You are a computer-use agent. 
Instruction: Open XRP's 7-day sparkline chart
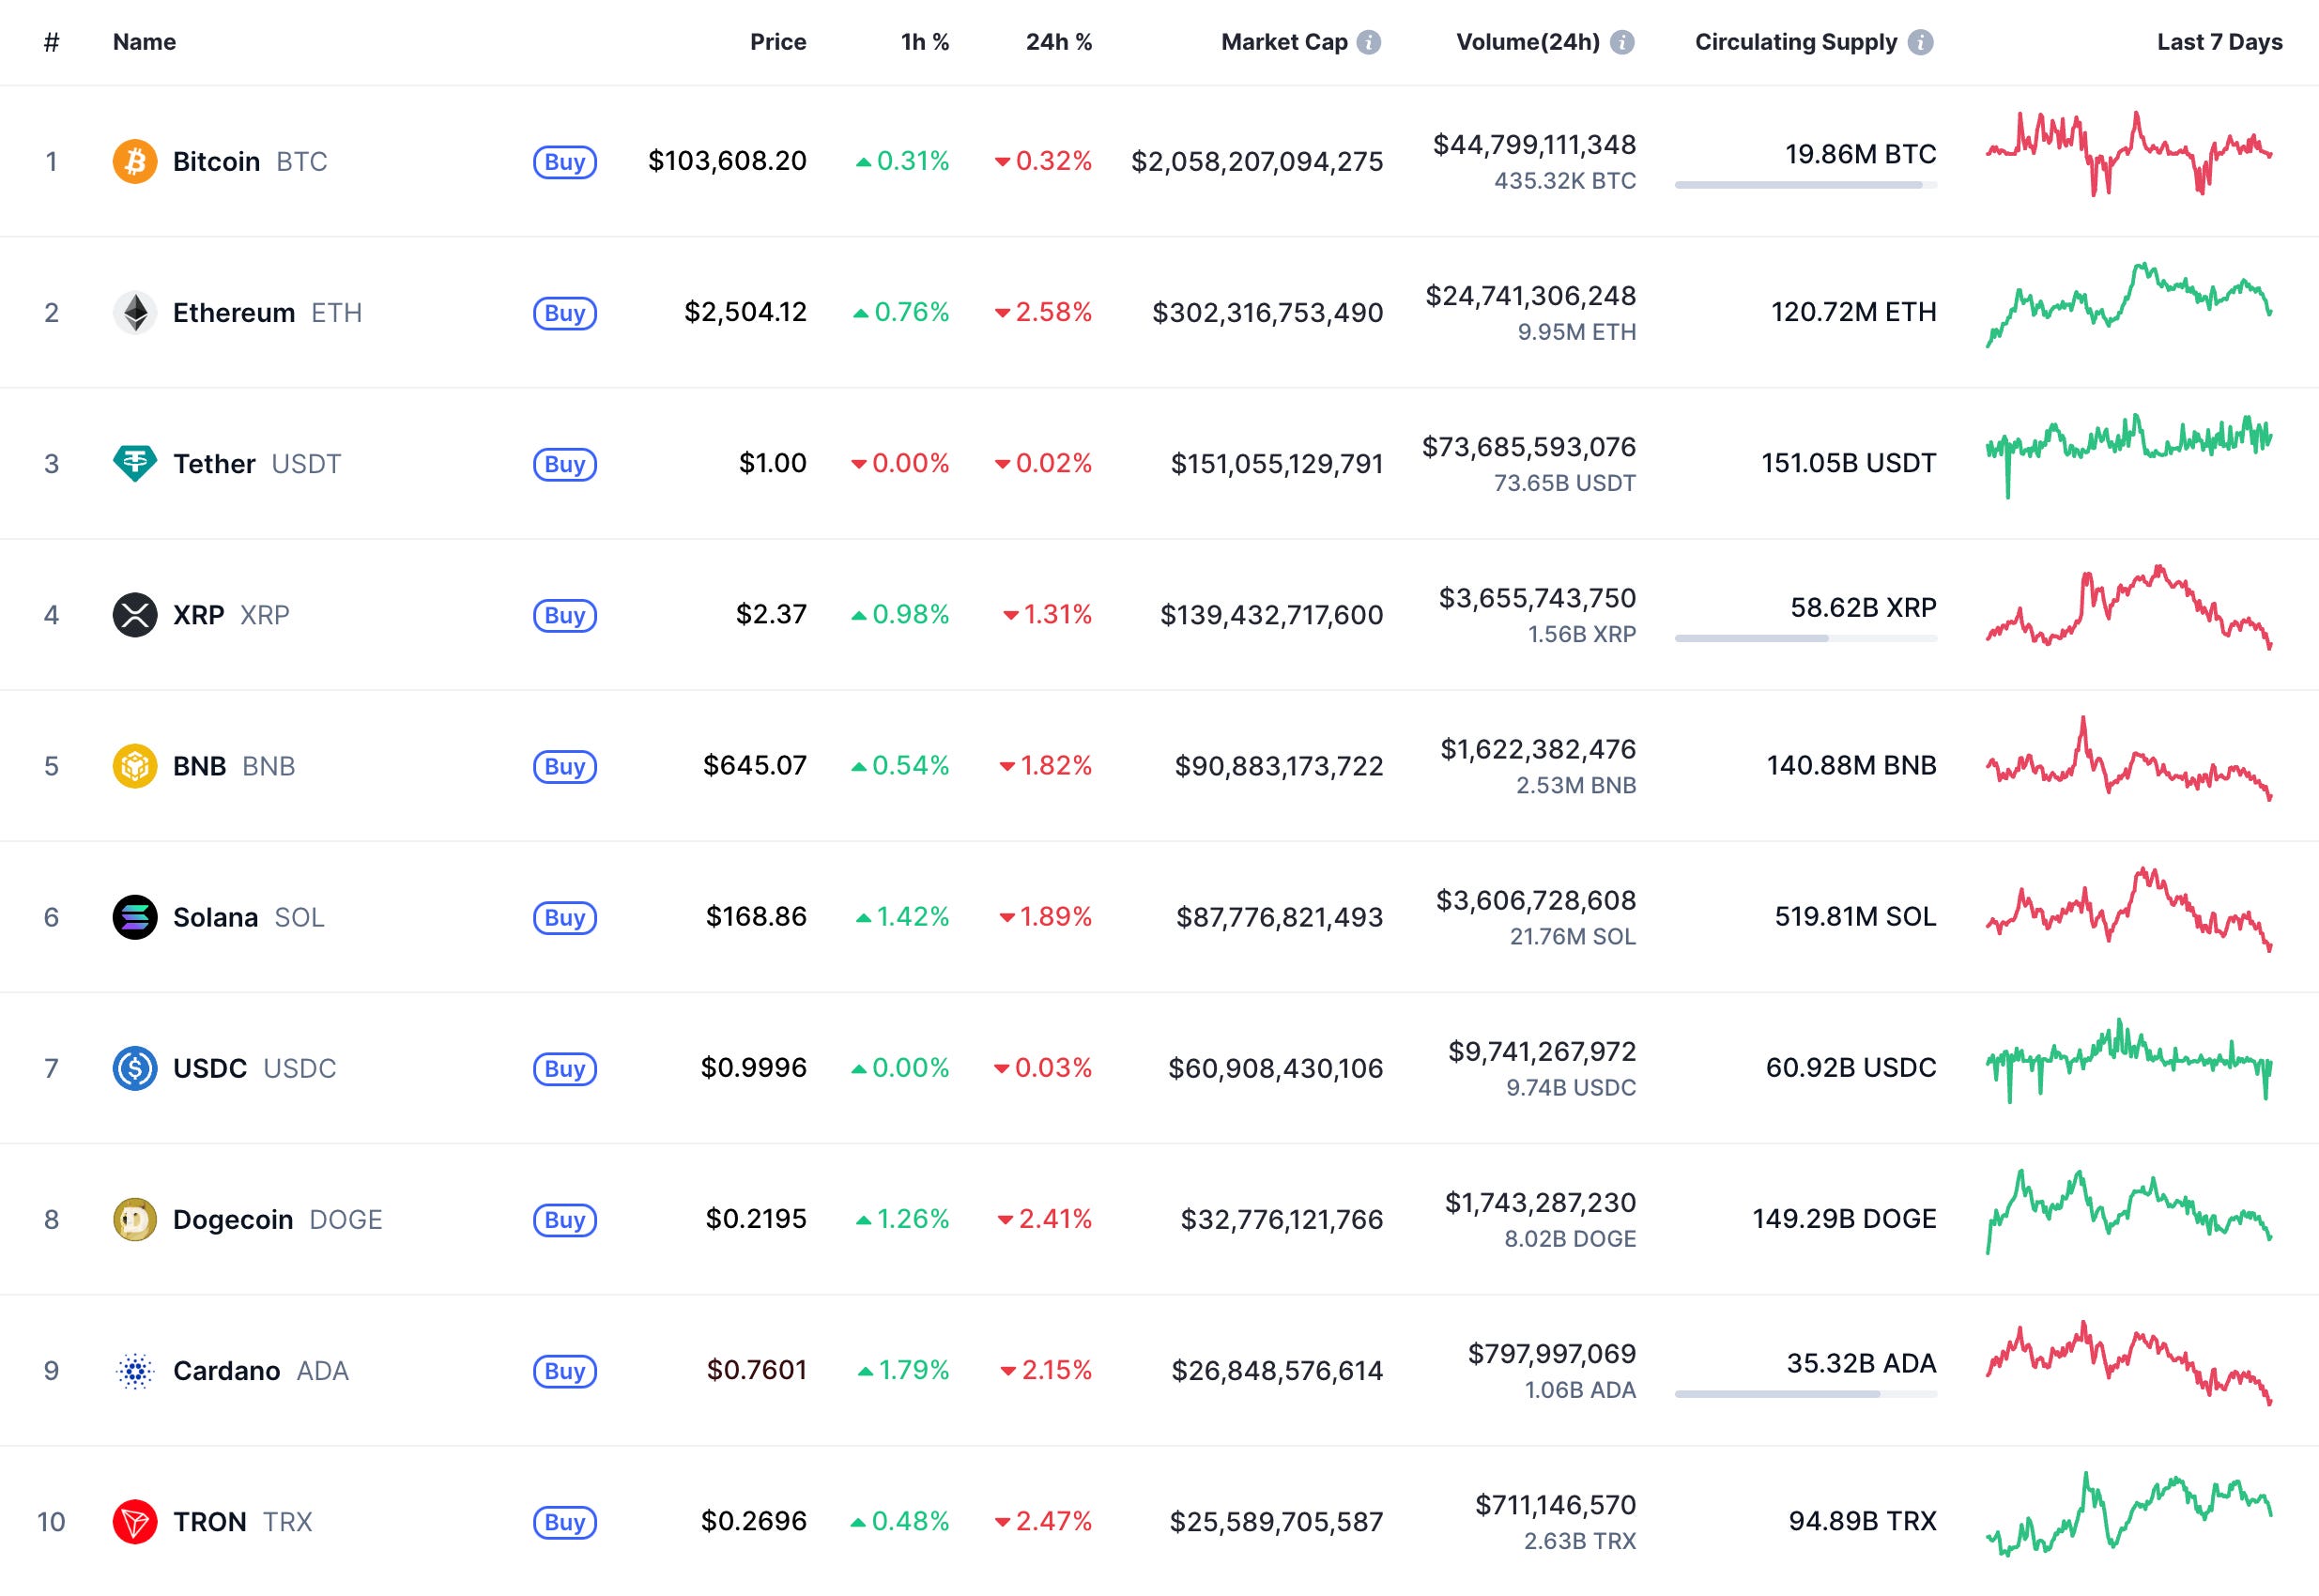2129,607
